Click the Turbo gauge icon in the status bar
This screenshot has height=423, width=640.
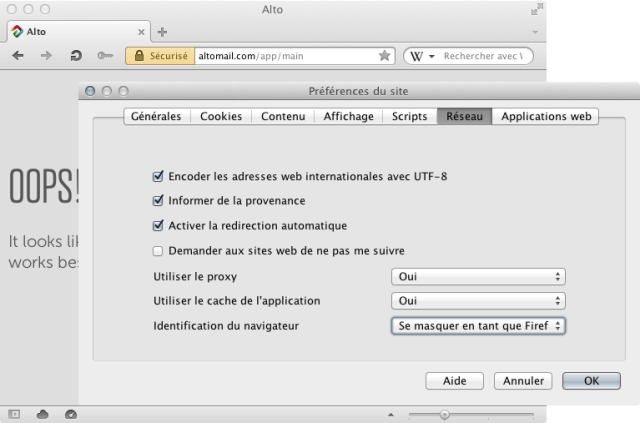[71, 414]
